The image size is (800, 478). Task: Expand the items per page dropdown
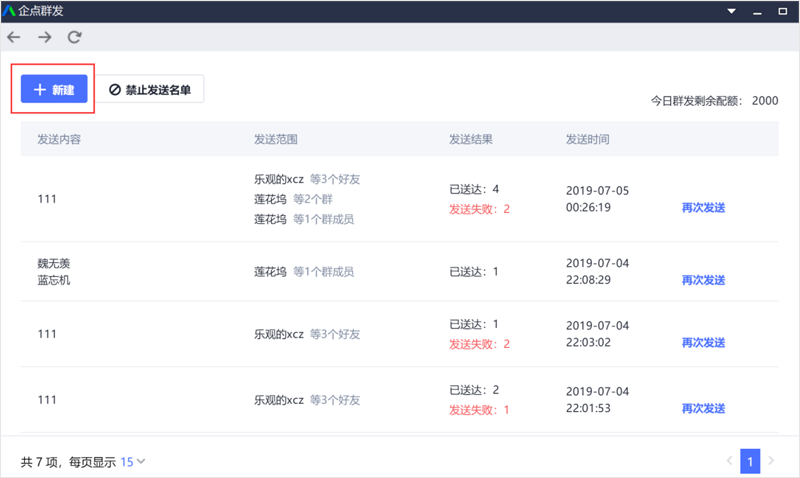click(x=133, y=462)
